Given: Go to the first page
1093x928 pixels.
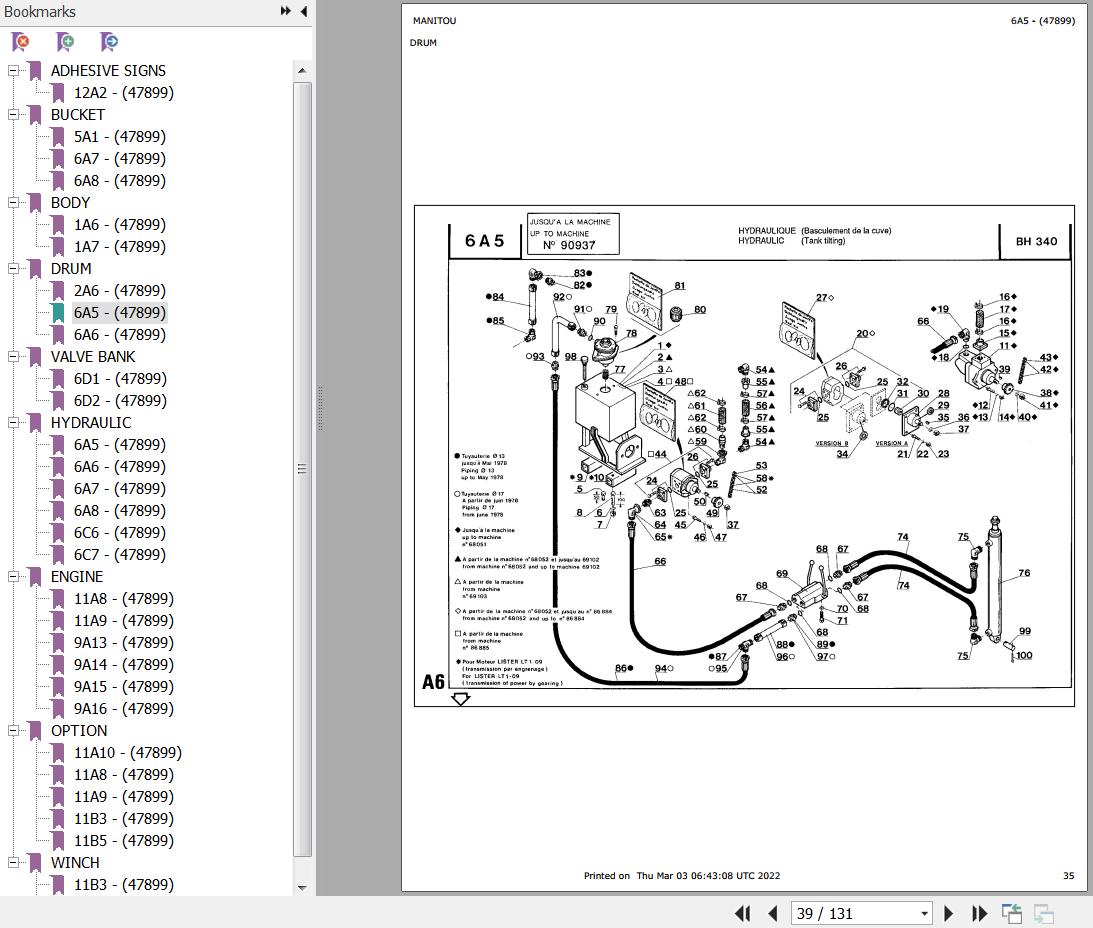Looking at the screenshot, I should click(742, 913).
